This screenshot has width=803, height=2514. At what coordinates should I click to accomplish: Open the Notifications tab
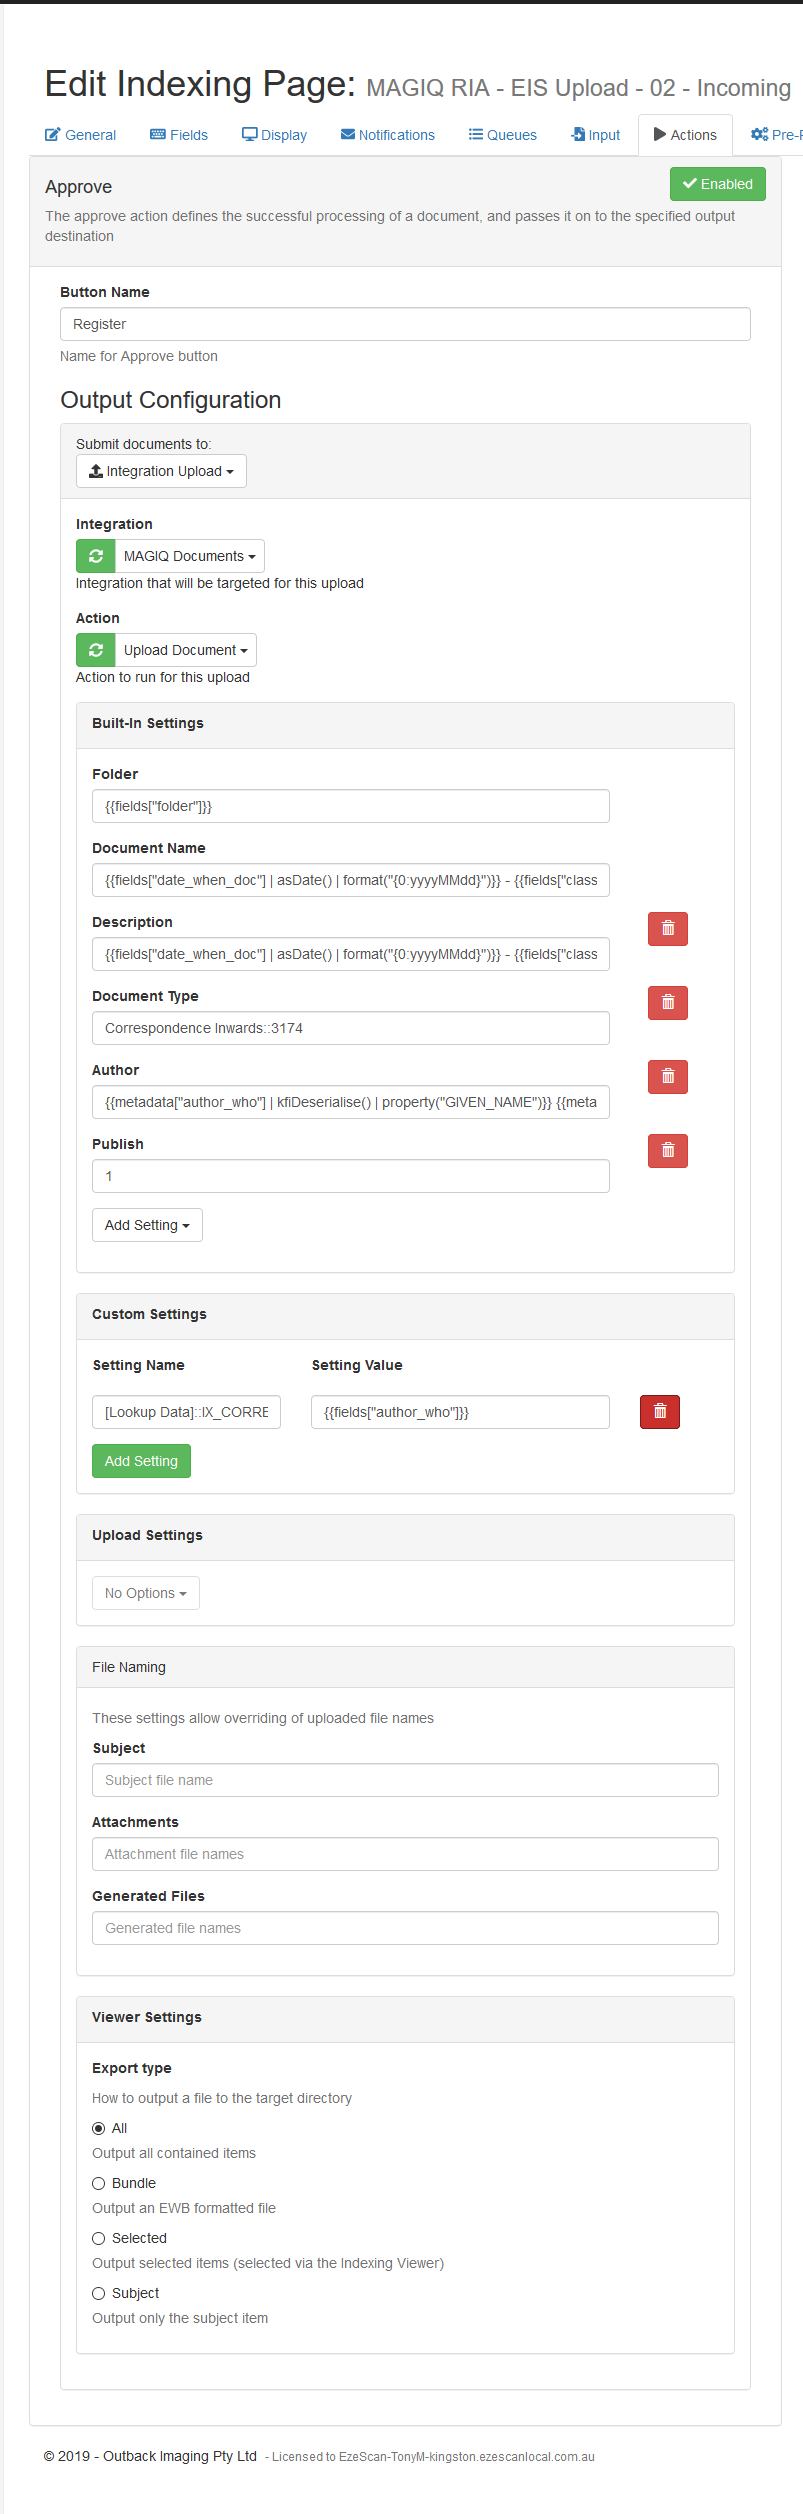(388, 135)
